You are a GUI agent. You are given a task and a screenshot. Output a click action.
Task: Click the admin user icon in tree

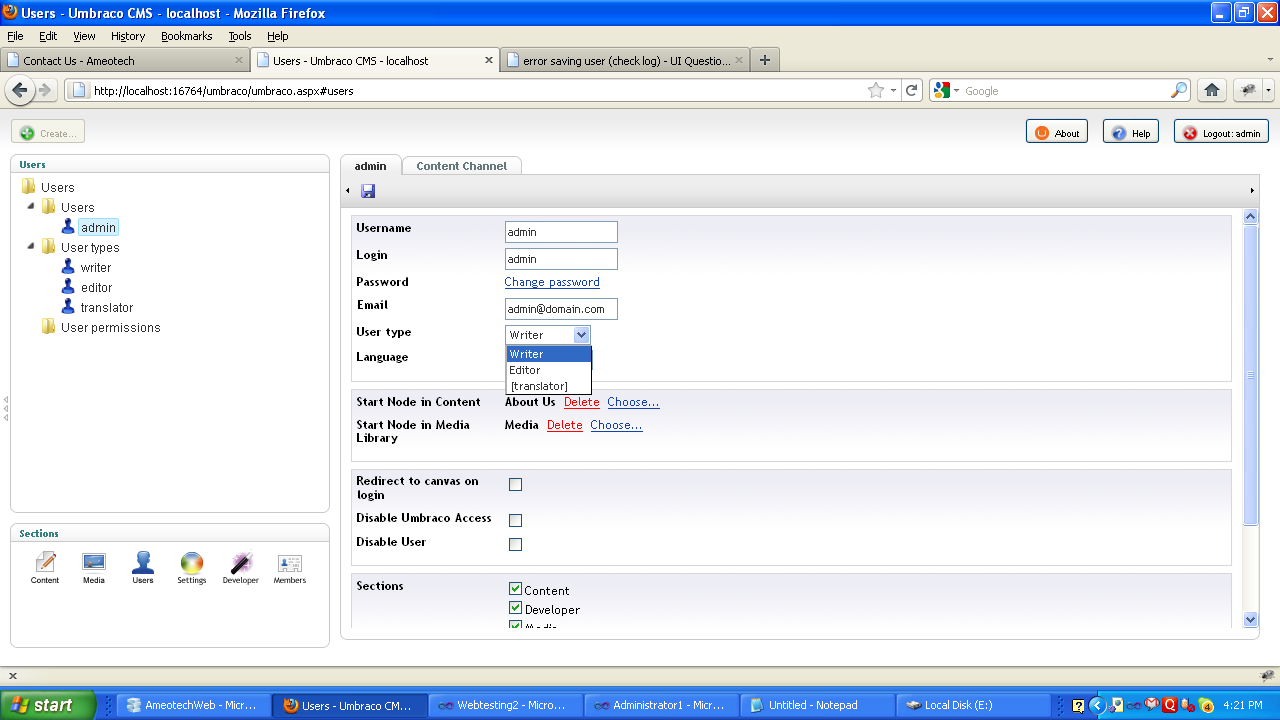pyautogui.click(x=68, y=227)
